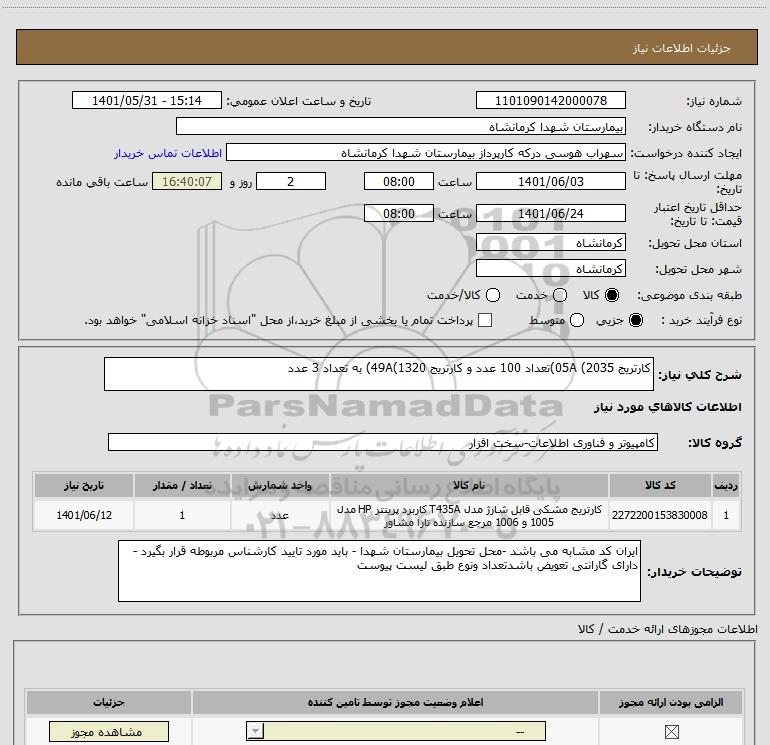Viewport: 770px width, 745px height.
Task: Click the الزامی بودن ارائه مجوز header
Action: pos(671,702)
